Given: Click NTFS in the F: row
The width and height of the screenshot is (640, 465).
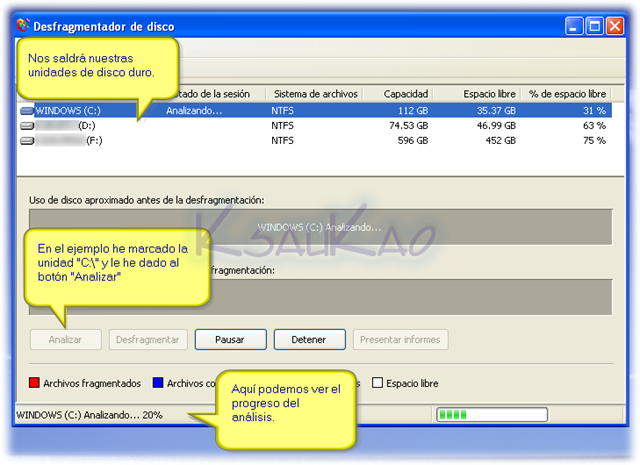Looking at the screenshot, I should click(282, 141).
